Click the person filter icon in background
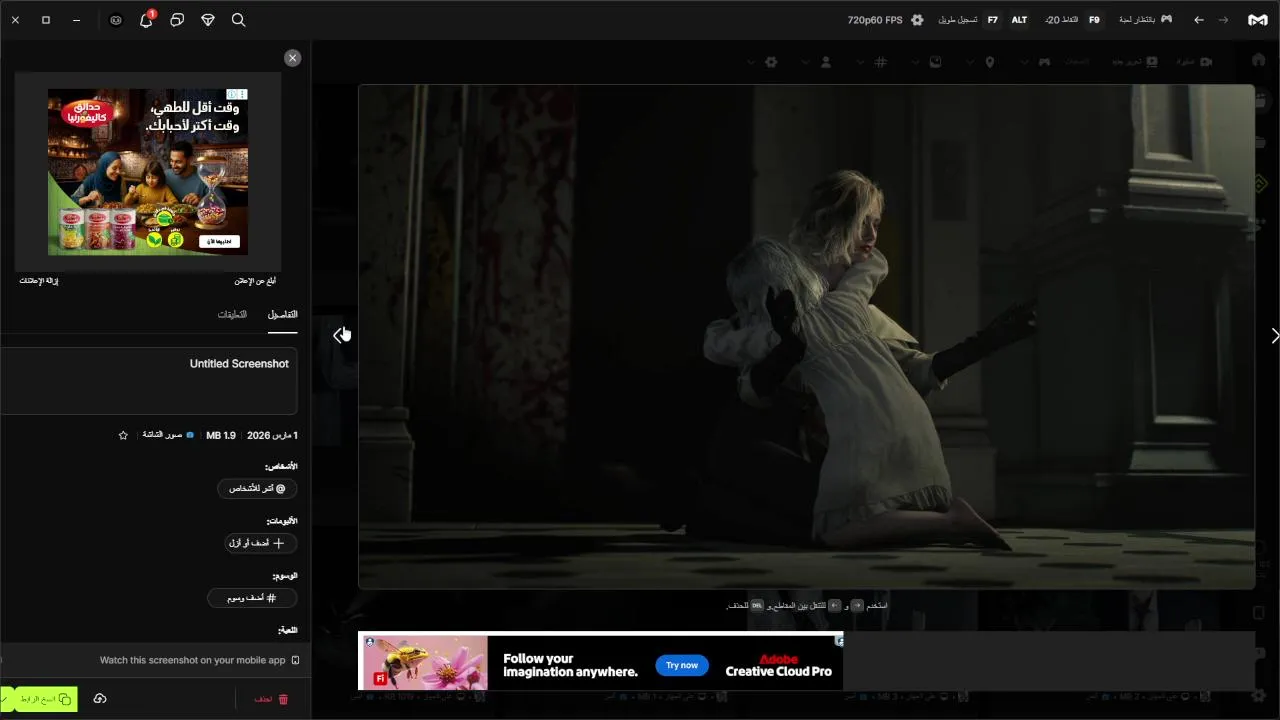 coord(826,62)
